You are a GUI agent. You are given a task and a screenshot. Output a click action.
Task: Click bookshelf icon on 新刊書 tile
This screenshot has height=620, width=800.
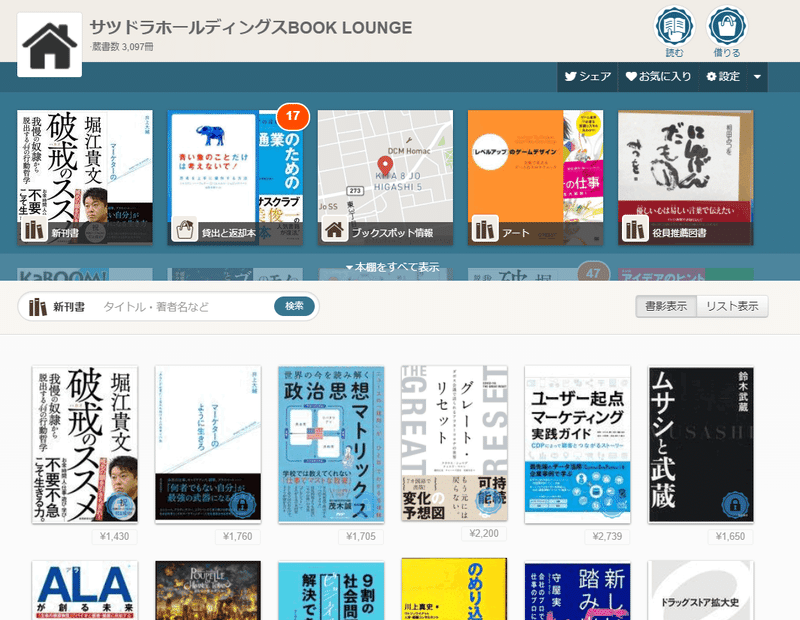(x=34, y=229)
